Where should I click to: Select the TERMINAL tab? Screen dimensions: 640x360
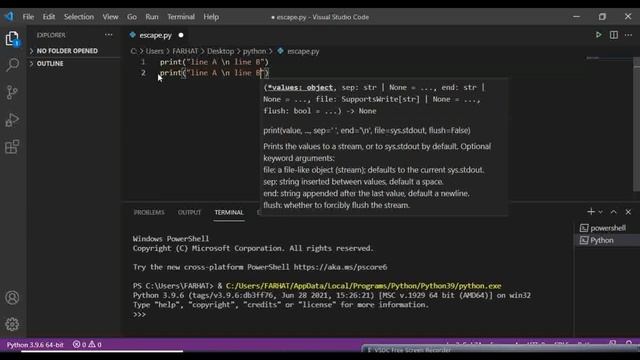(x=229, y=212)
